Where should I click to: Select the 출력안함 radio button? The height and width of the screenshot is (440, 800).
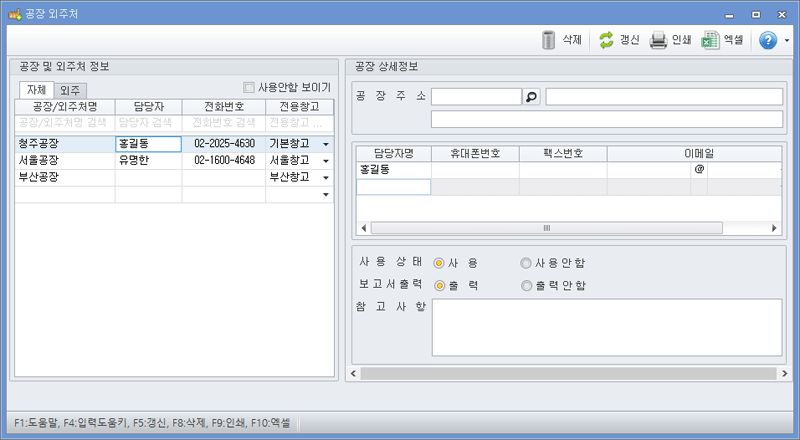coord(526,286)
